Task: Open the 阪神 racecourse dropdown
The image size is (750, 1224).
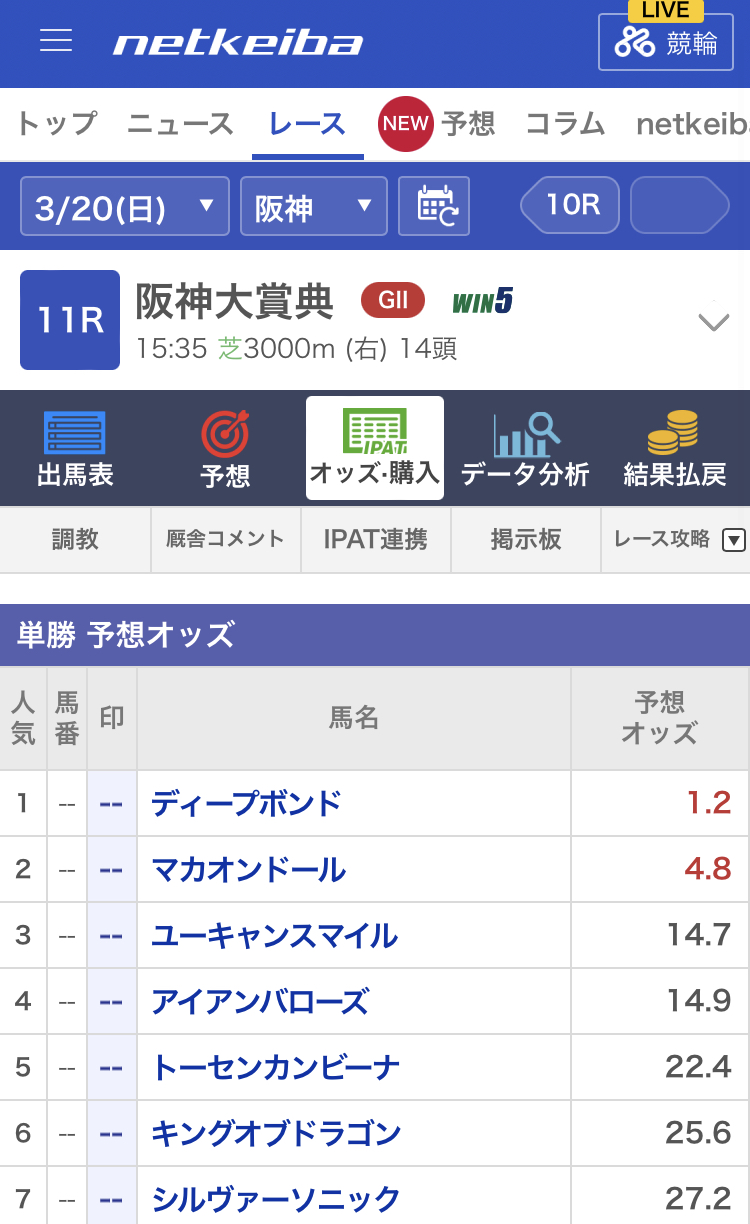Action: 313,207
